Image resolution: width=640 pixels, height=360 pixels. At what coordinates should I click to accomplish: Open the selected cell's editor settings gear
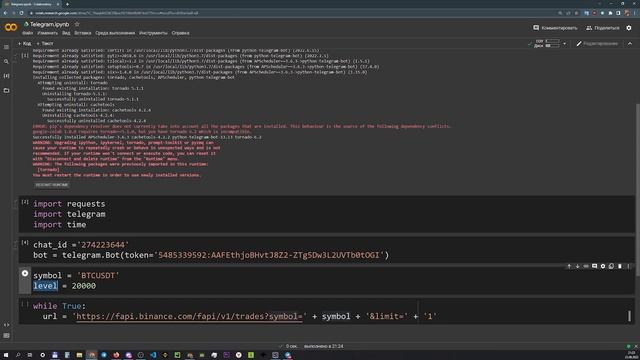(x=603, y=266)
